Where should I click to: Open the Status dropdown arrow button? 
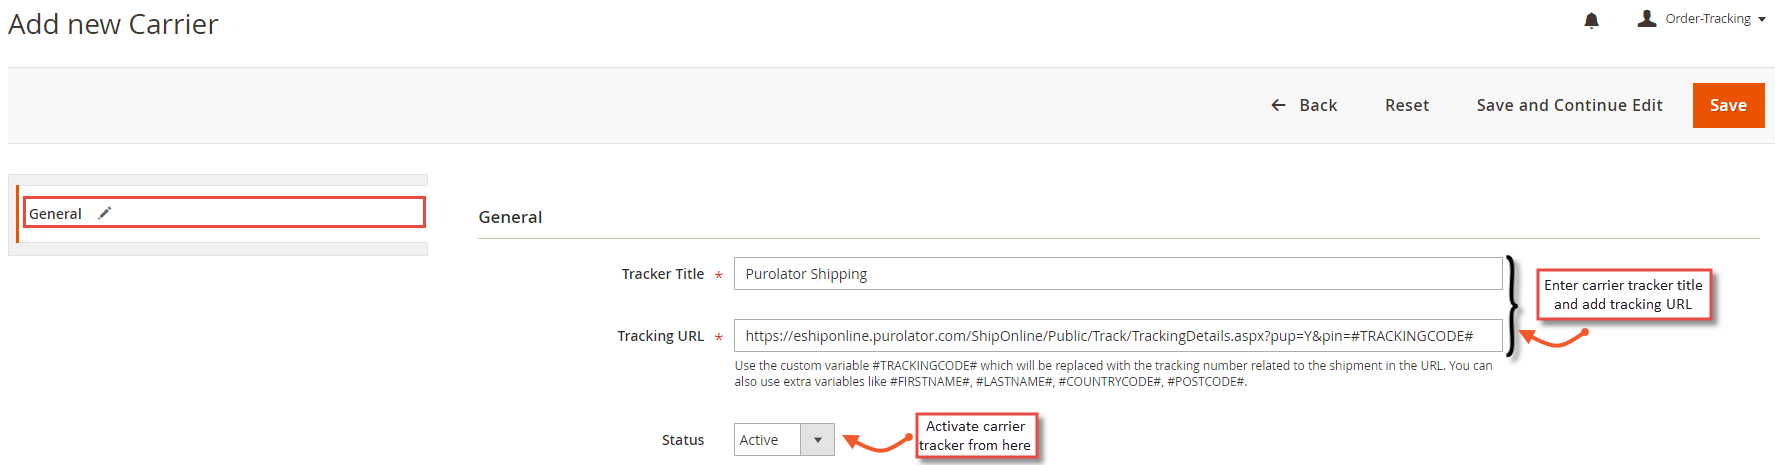(x=817, y=440)
